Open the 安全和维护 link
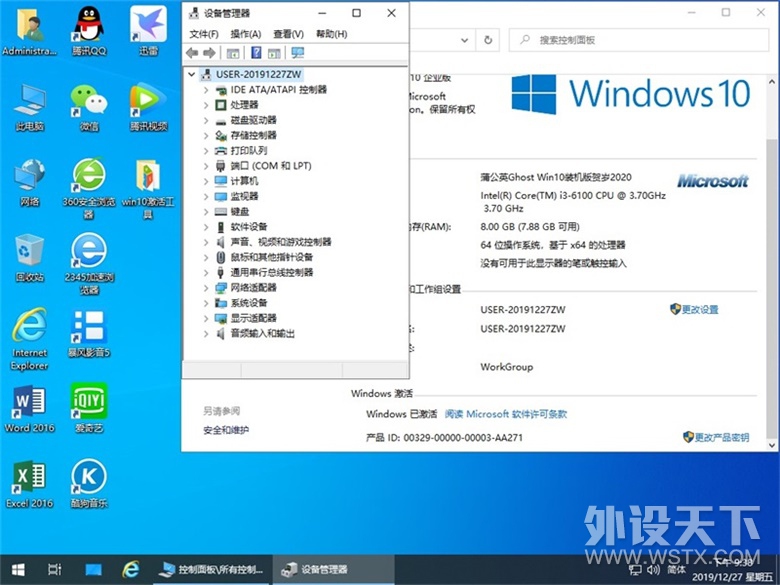This screenshot has width=780, height=585. pos(226,430)
